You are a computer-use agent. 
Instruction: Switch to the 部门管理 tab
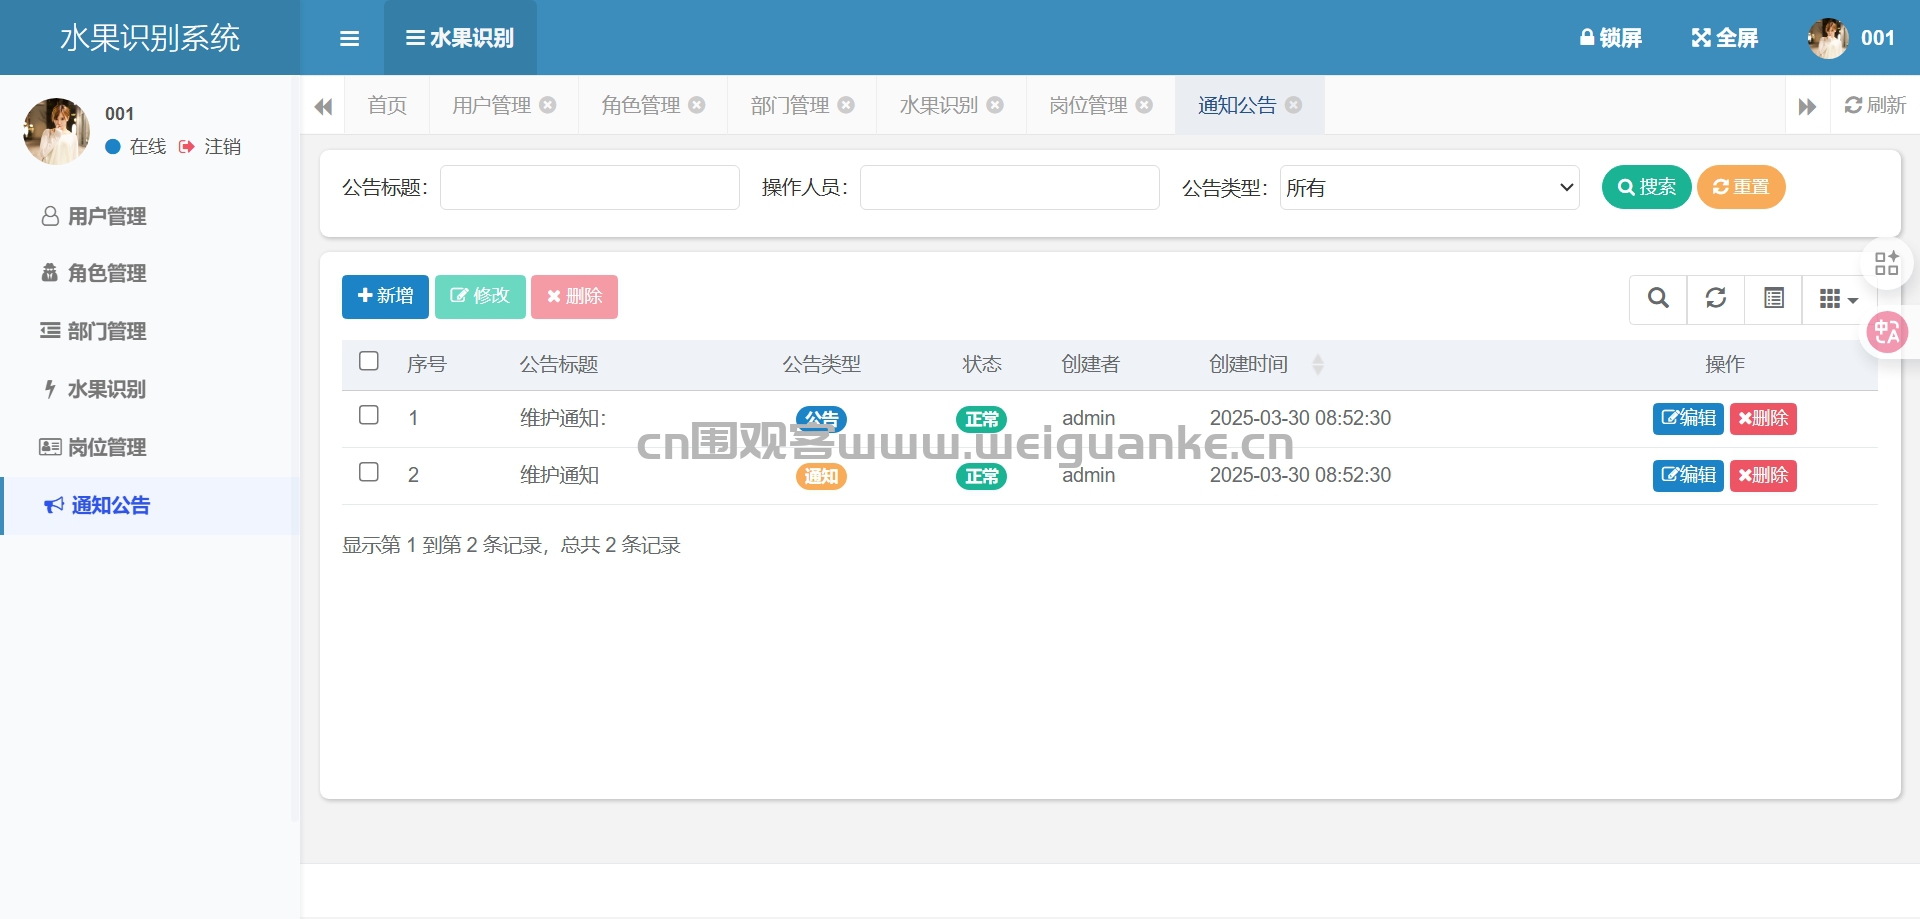[x=790, y=105]
